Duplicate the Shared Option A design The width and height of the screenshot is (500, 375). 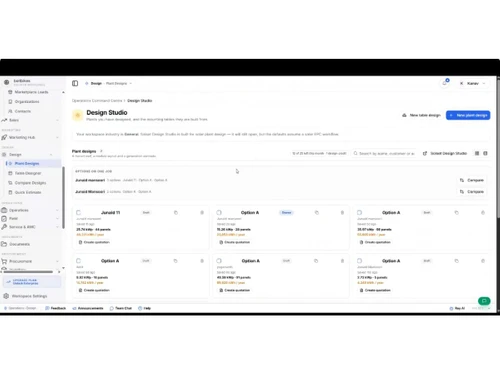tap(317, 213)
